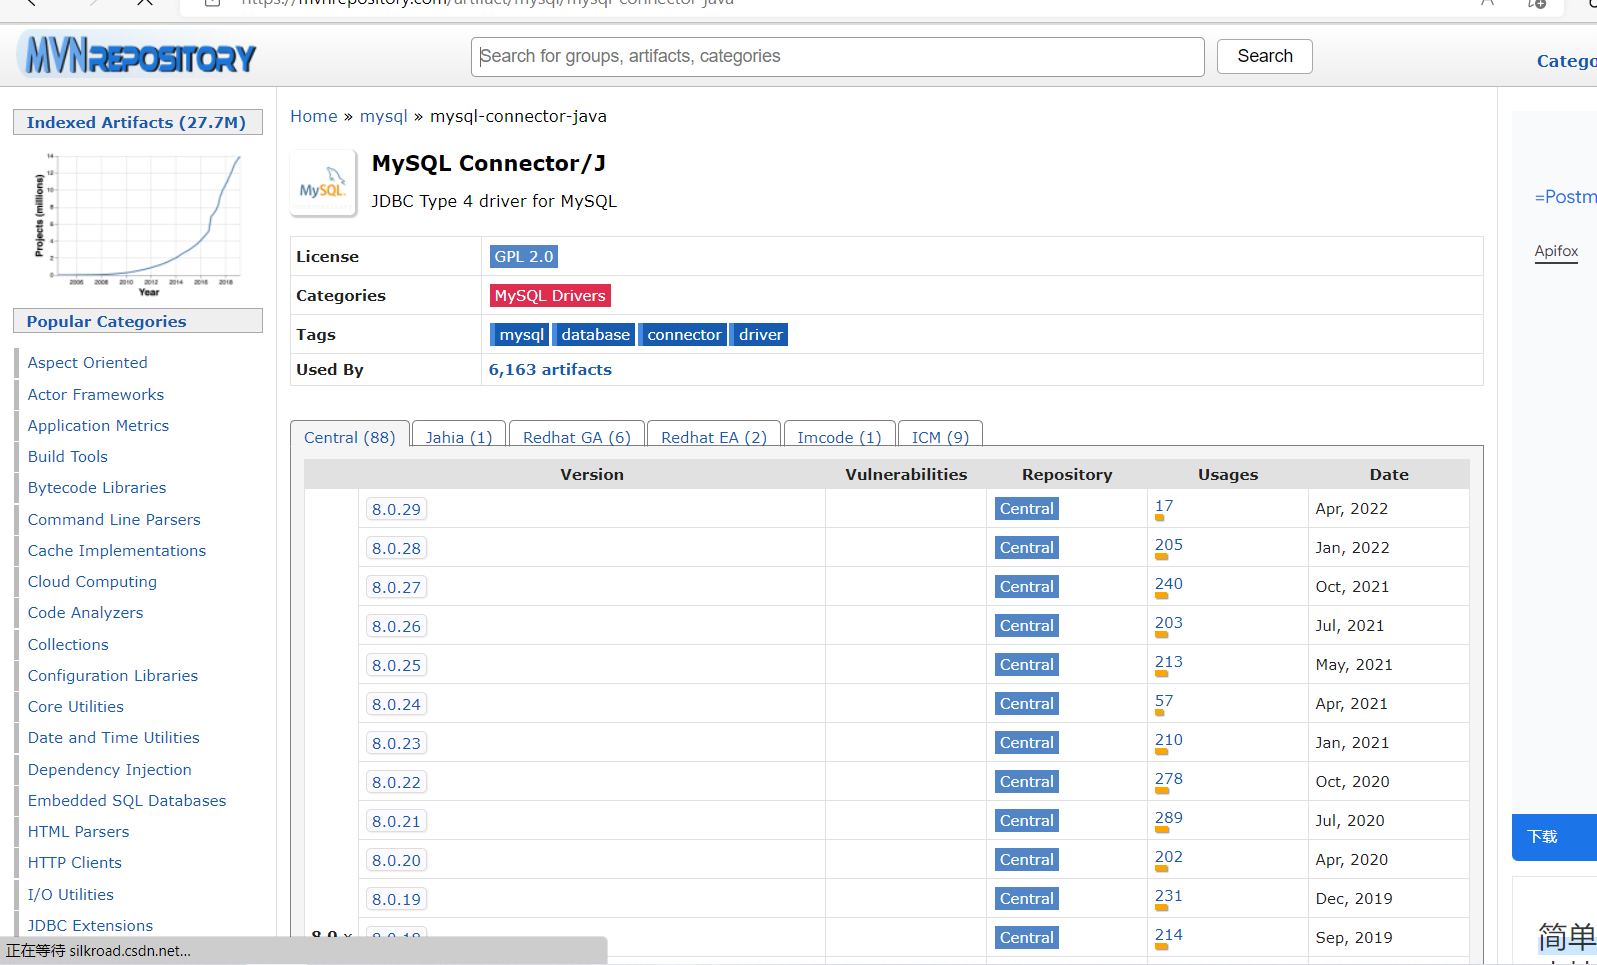Open version 8.0.27
Image resolution: width=1597 pixels, height=965 pixels.
coord(396,587)
